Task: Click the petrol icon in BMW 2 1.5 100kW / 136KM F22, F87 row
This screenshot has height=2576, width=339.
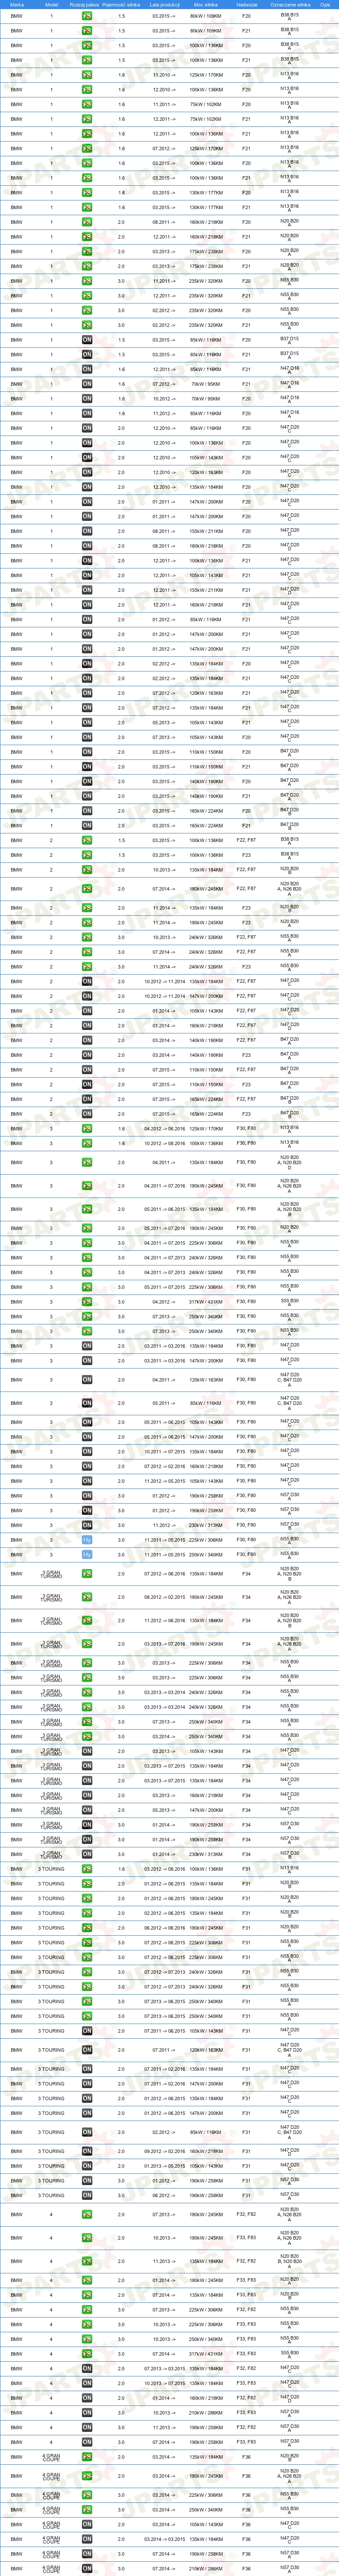Action: 87,840
